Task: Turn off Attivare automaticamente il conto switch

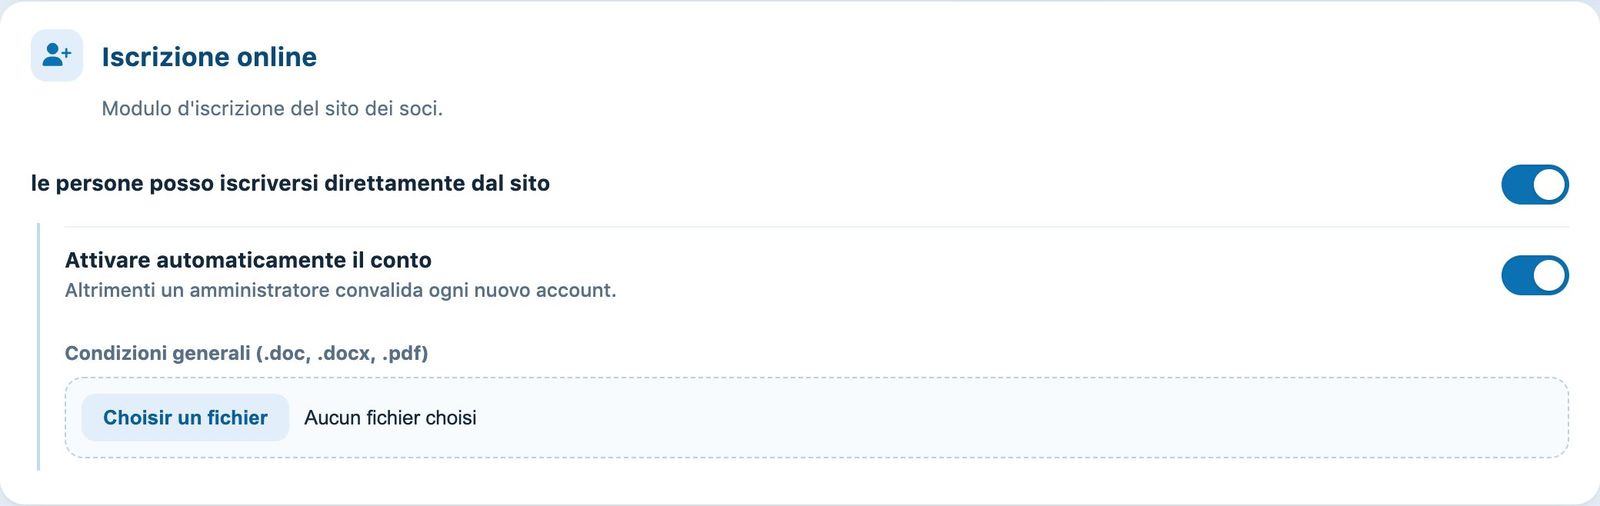Action: click(x=1534, y=275)
